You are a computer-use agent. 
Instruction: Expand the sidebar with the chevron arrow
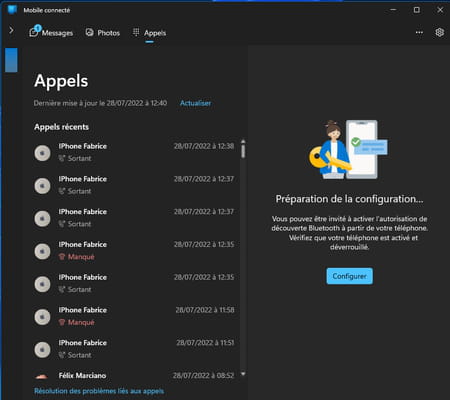pyautogui.click(x=11, y=30)
